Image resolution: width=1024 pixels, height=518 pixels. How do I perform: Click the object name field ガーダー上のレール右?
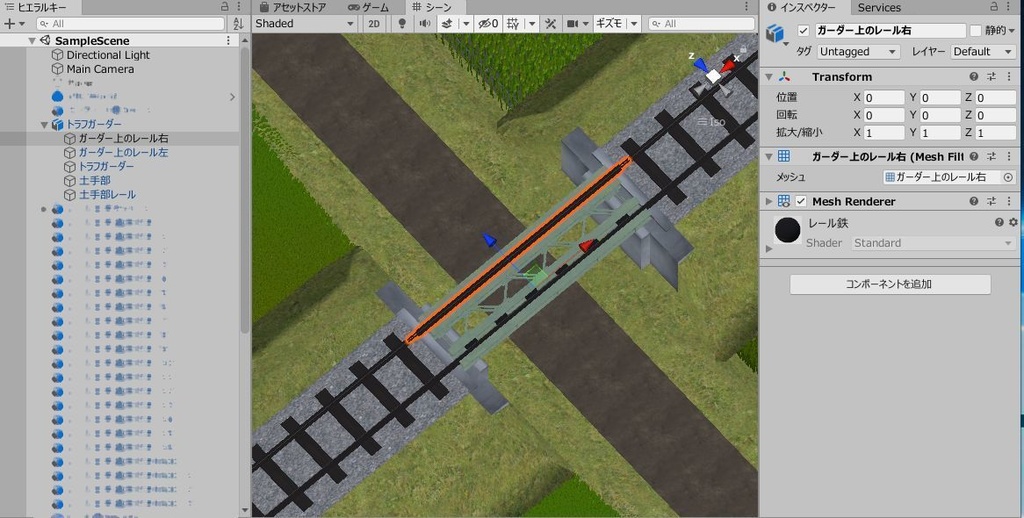coord(890,31)
